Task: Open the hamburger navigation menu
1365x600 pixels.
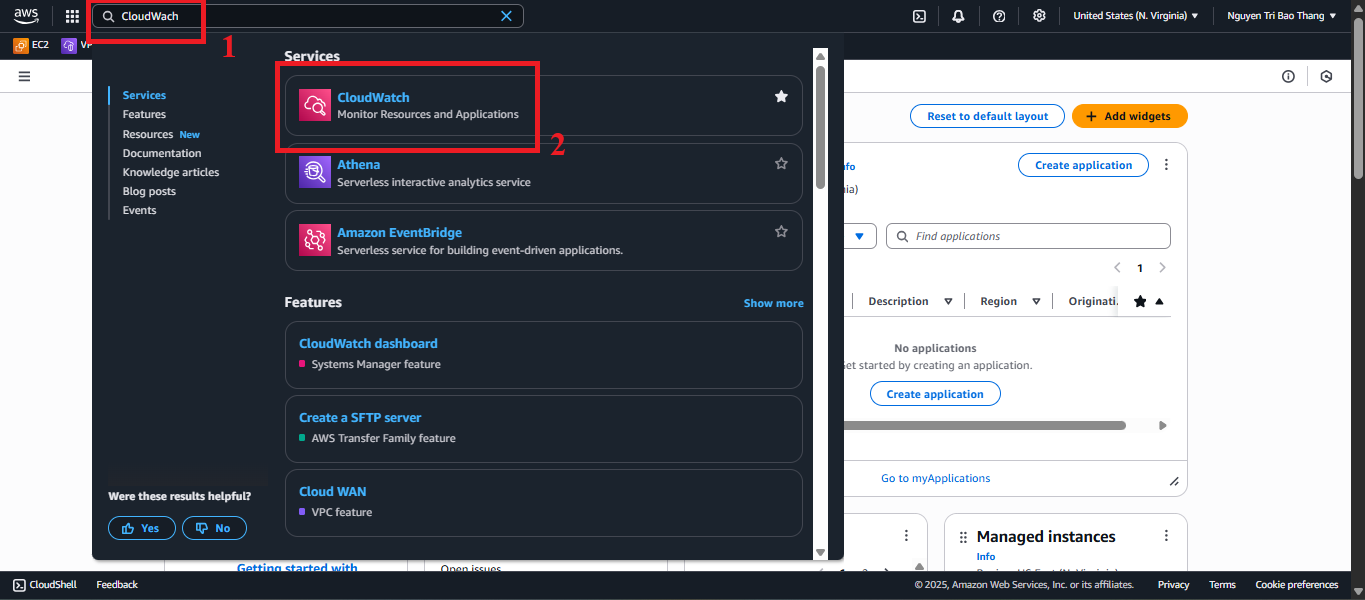Action: click(x=24, y=76)
